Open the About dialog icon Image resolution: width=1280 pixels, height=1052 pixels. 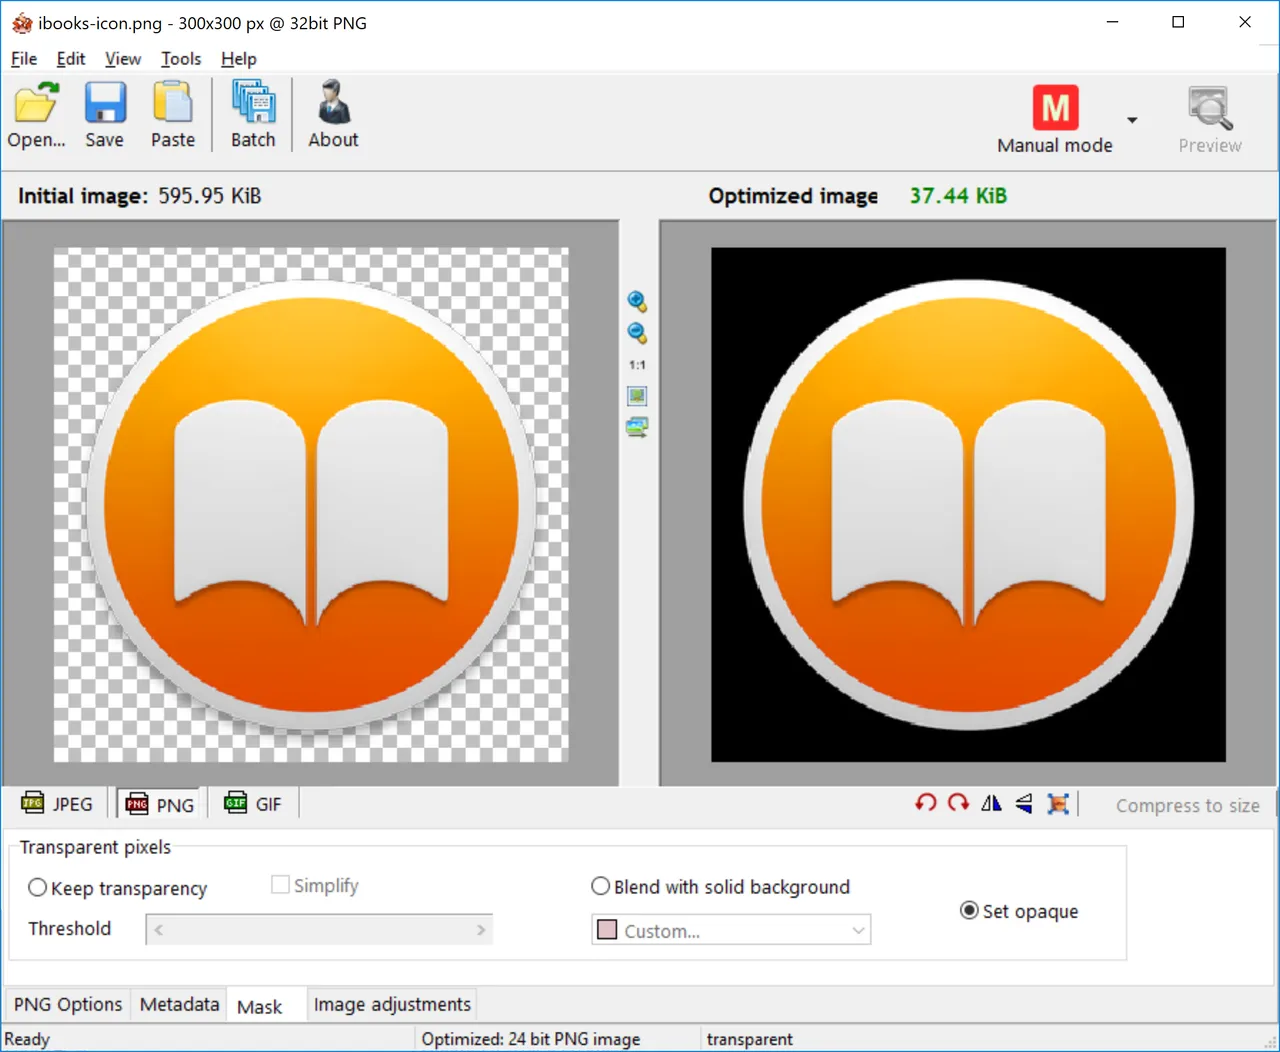click(x=333, y=103)
